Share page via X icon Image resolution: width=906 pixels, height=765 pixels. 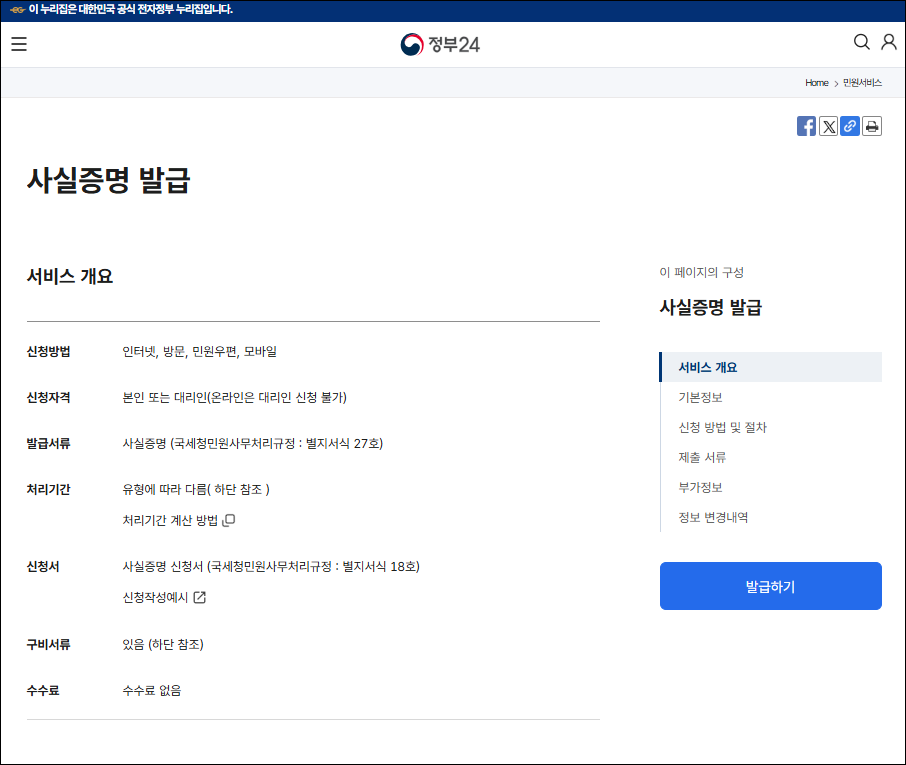[x=828, y=126]
